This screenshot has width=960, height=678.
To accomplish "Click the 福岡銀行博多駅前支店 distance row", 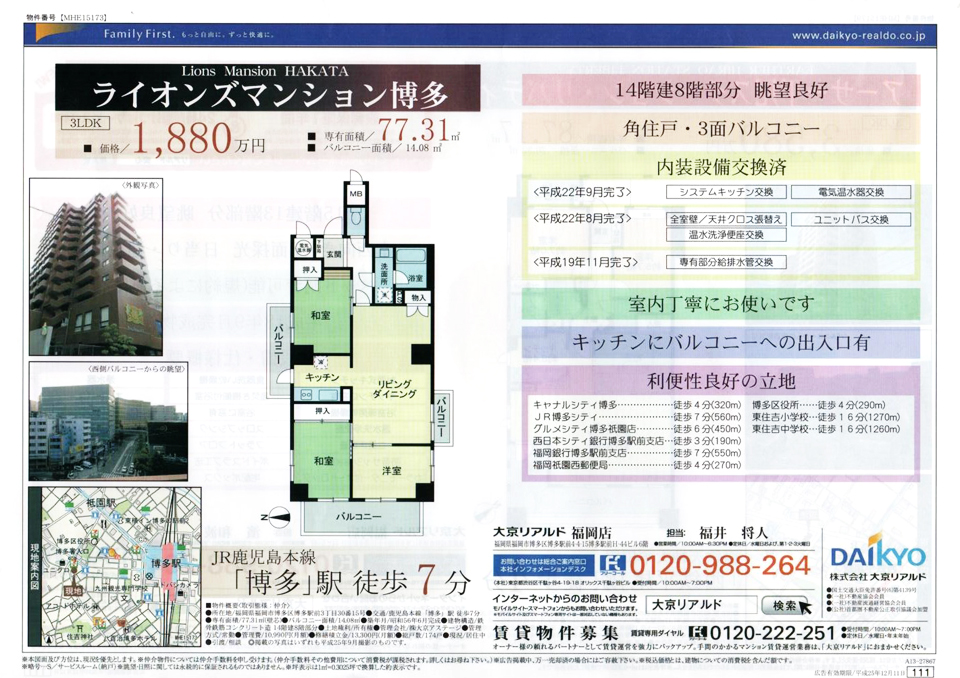I will coord(637,453).
